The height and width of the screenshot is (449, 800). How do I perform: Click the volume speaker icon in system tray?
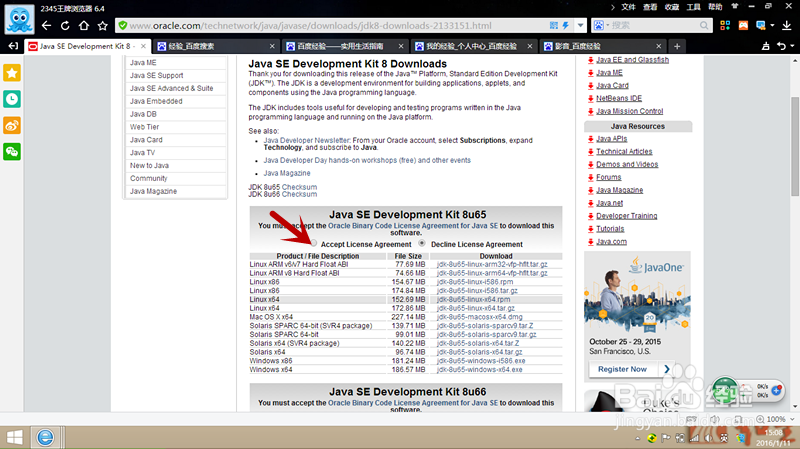coord(709,438)
